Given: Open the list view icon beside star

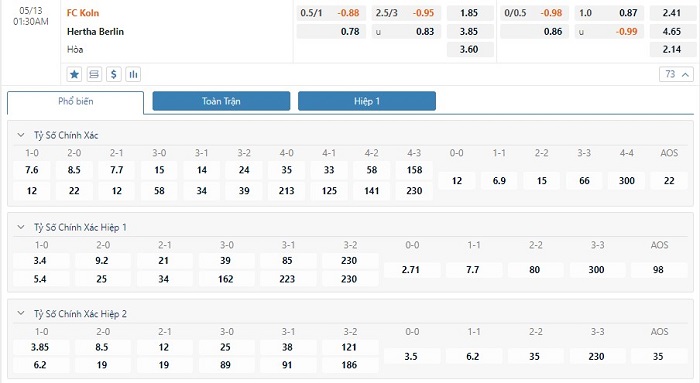Looking at the screenshot, I should tap(94, 74).
